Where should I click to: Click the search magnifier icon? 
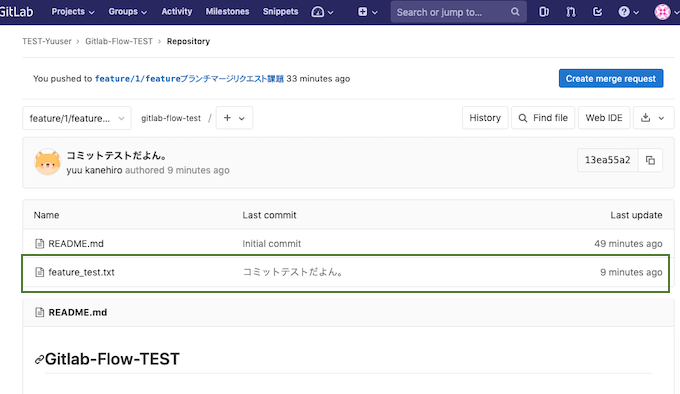[x=515, y=12]
